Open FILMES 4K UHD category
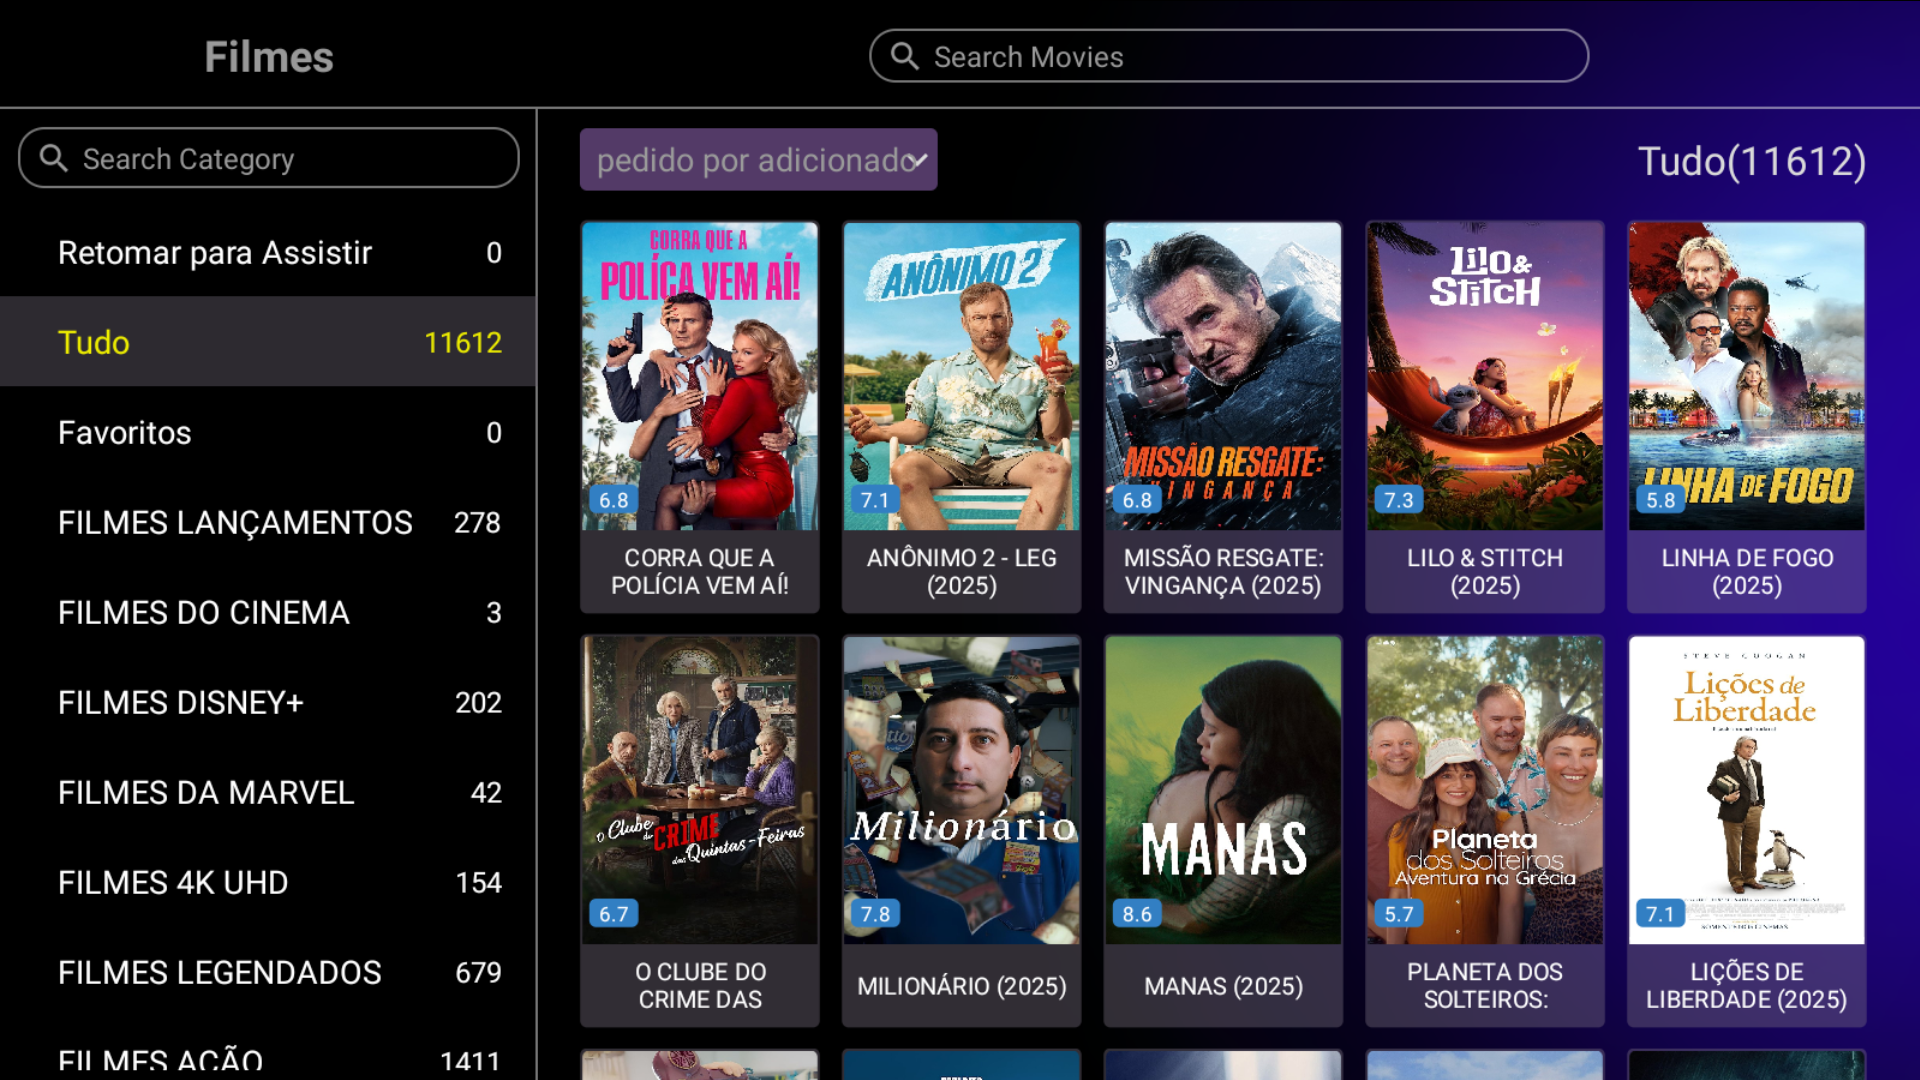Screen dimensions: 1920x1080 coord(268,882)
